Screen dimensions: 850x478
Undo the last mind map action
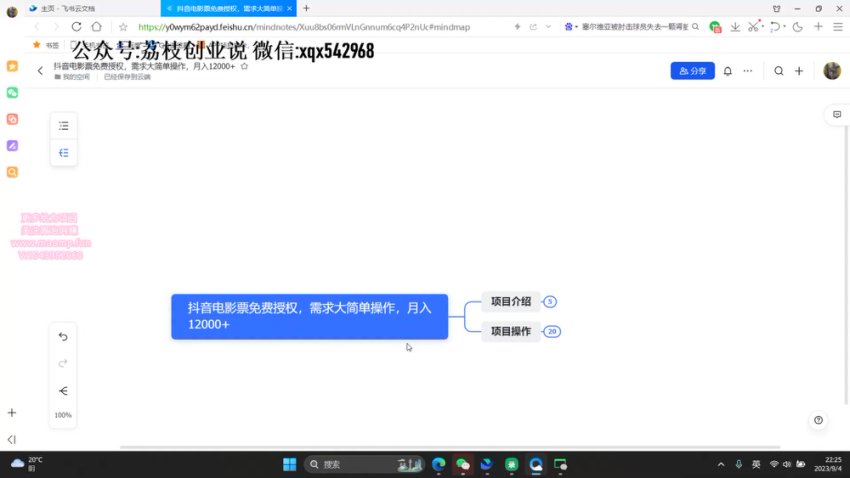point(64,337)
